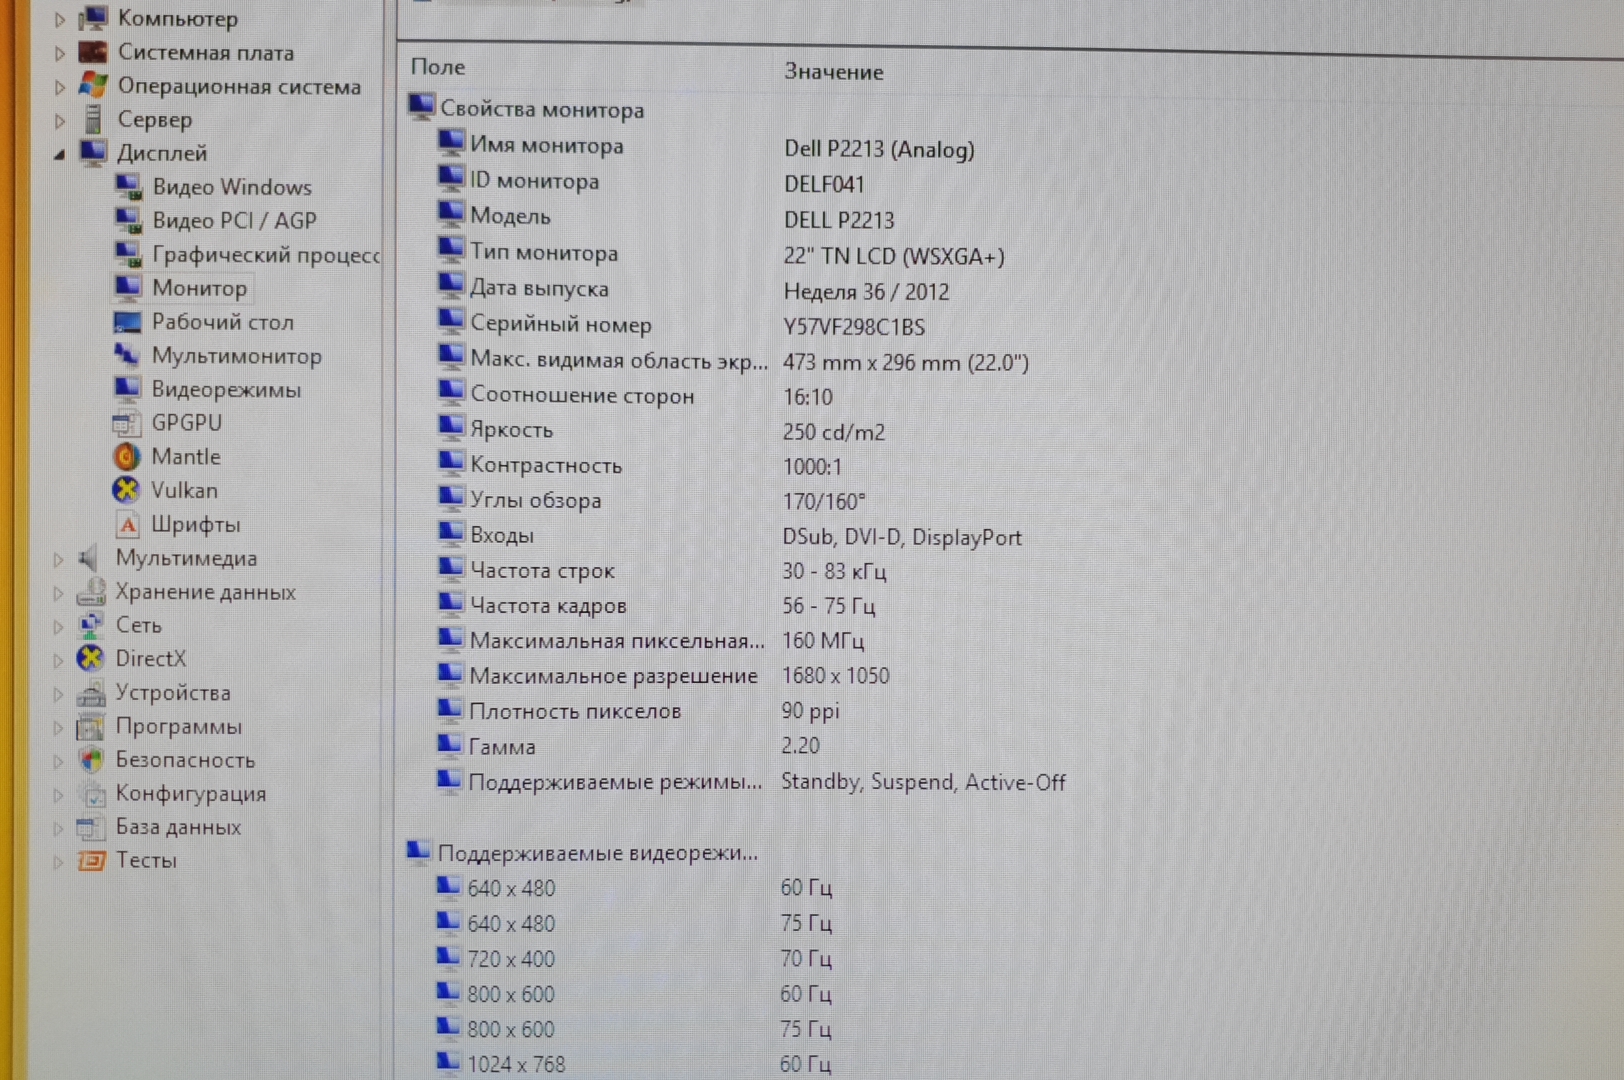Open the Vulkan icon

pos(126,490)
